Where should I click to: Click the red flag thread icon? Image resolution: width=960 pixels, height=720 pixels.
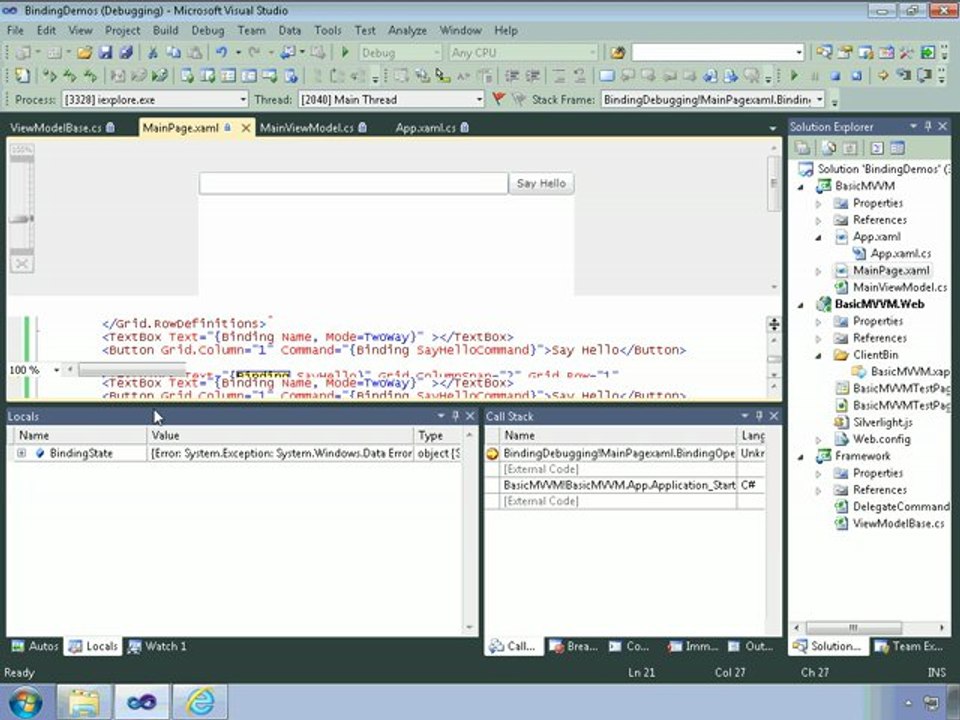(x=498, y=99)
